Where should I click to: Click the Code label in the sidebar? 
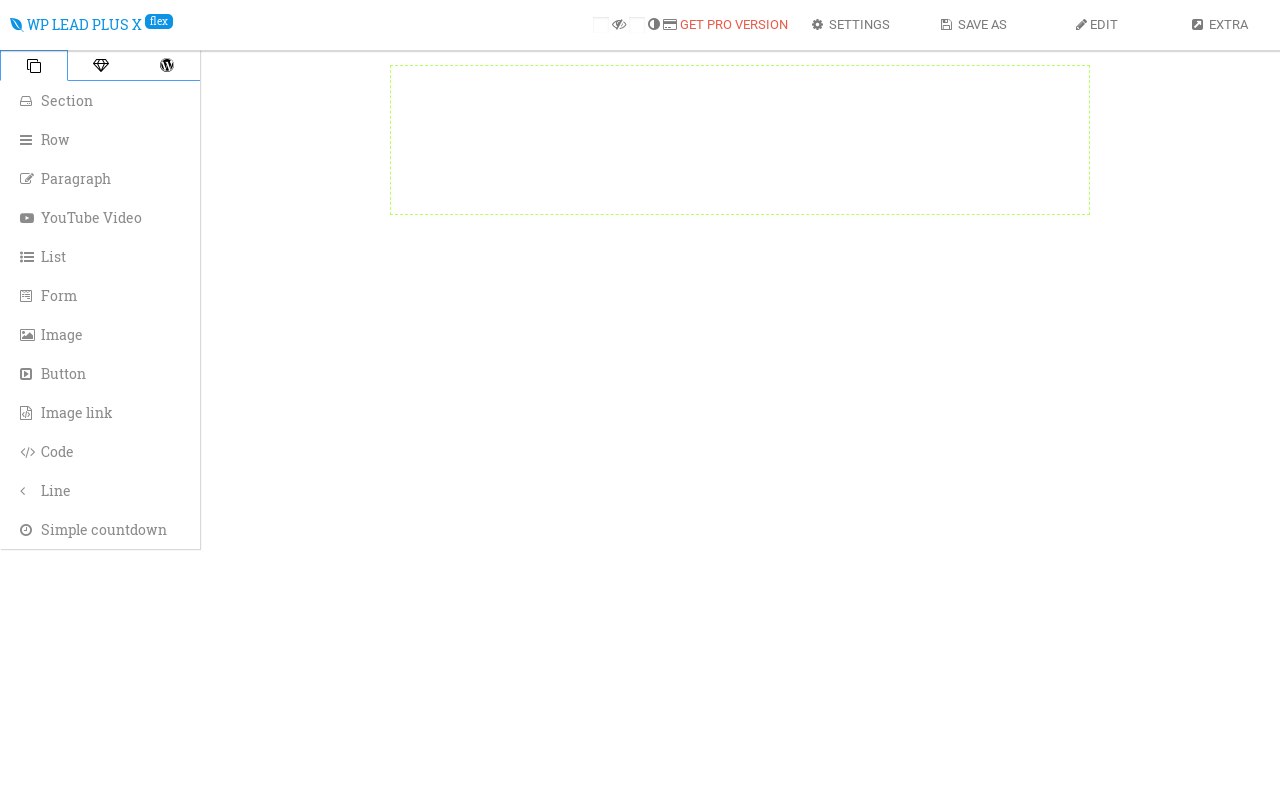click(57, 452)
